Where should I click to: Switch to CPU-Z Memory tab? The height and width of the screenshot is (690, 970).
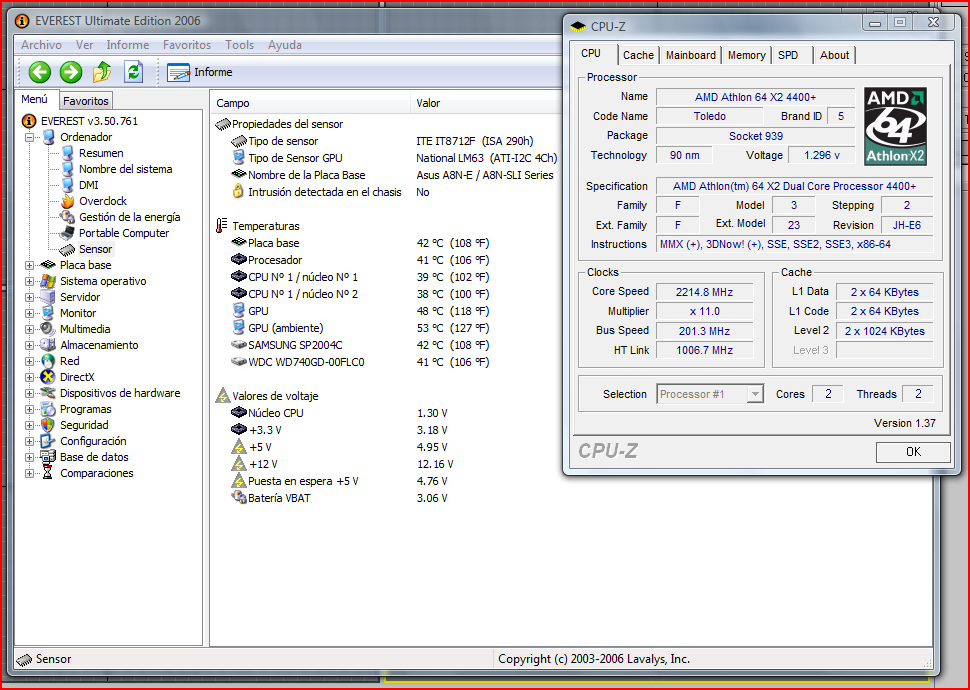click(747, 55)
